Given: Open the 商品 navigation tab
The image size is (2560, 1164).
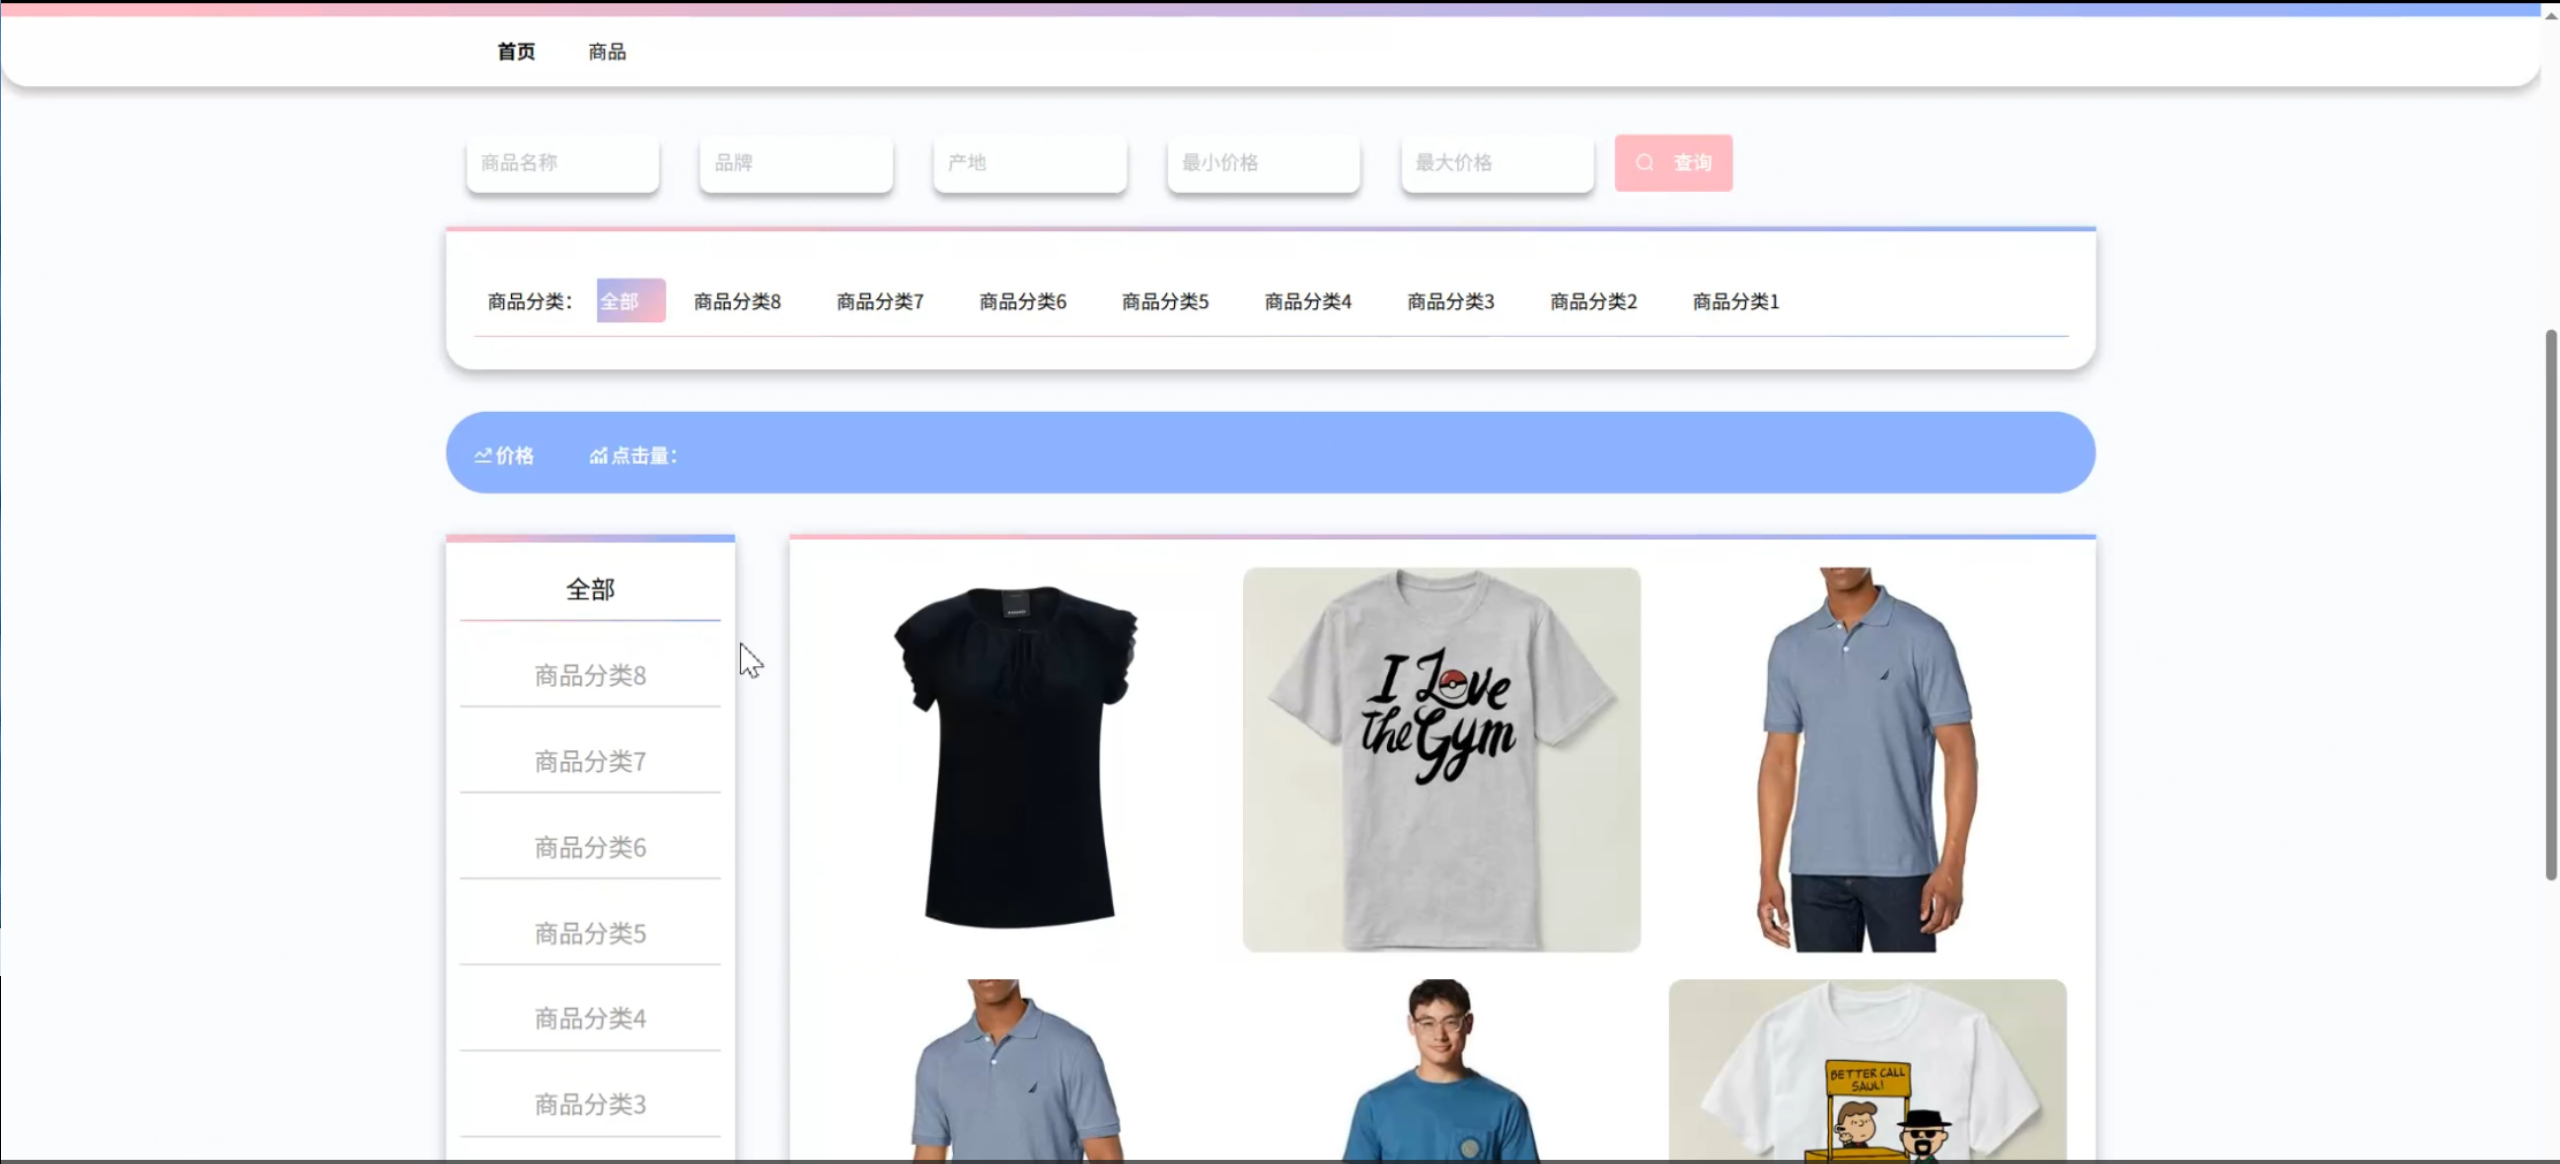Looking at the screenshot, I should point(607,52).
